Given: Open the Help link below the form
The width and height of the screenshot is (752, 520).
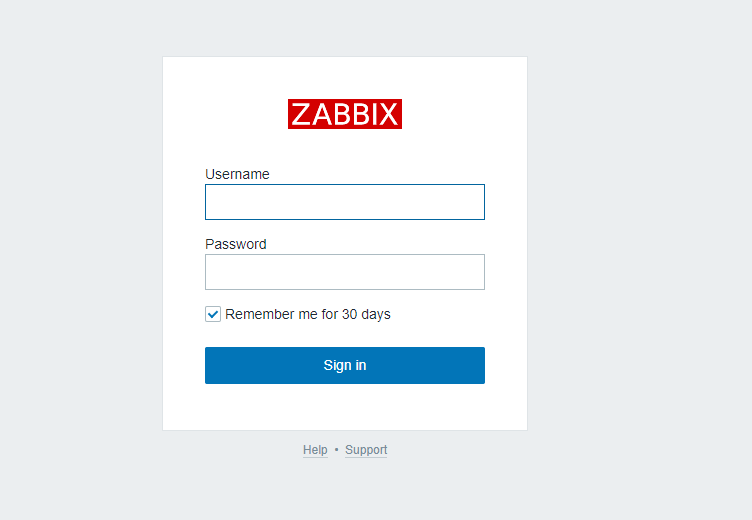Looking at the screenshot, I should (315, 450).
